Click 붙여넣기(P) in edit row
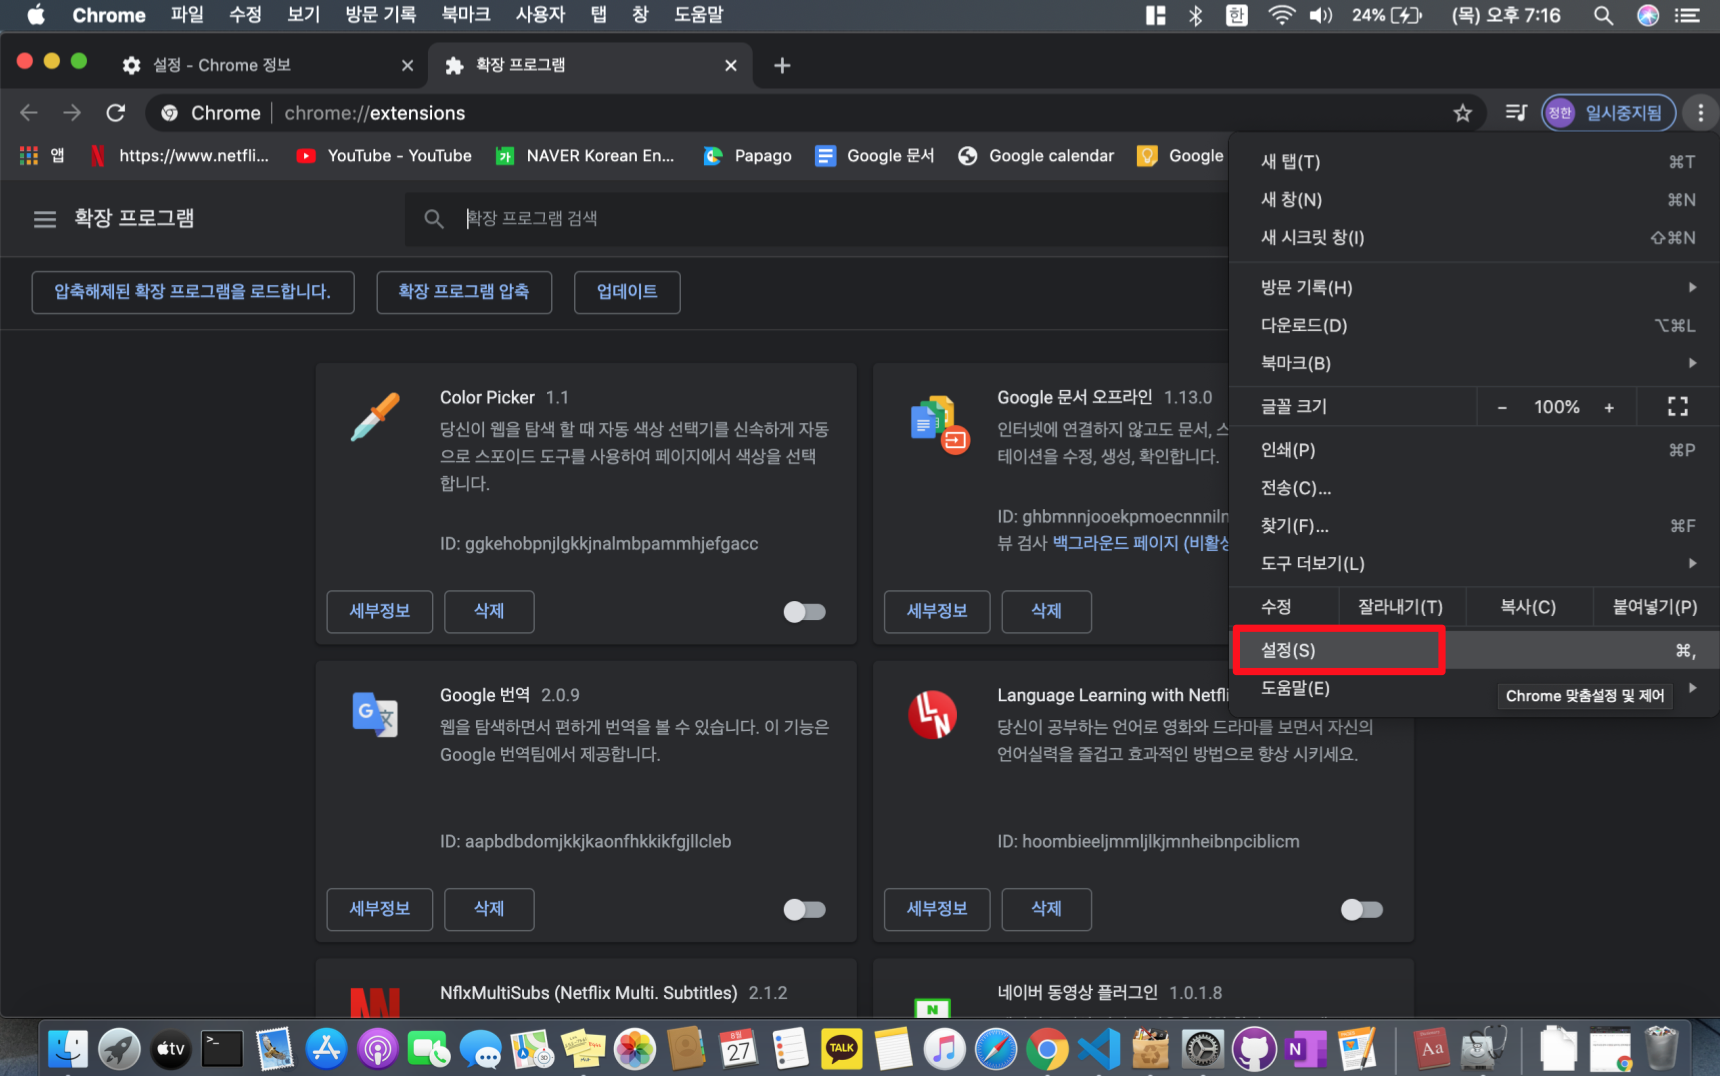 pyautogui.click(x=1655, y=607)
